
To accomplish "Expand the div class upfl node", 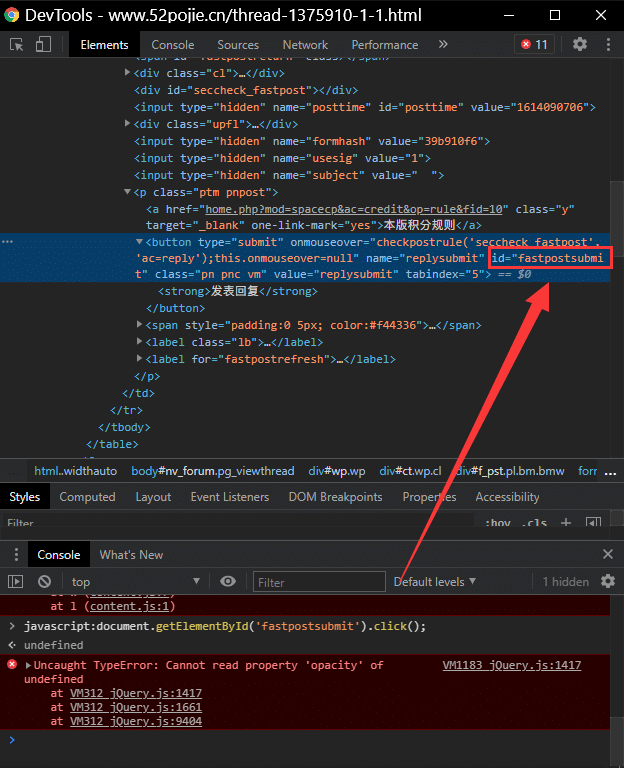I will point(127,124).
